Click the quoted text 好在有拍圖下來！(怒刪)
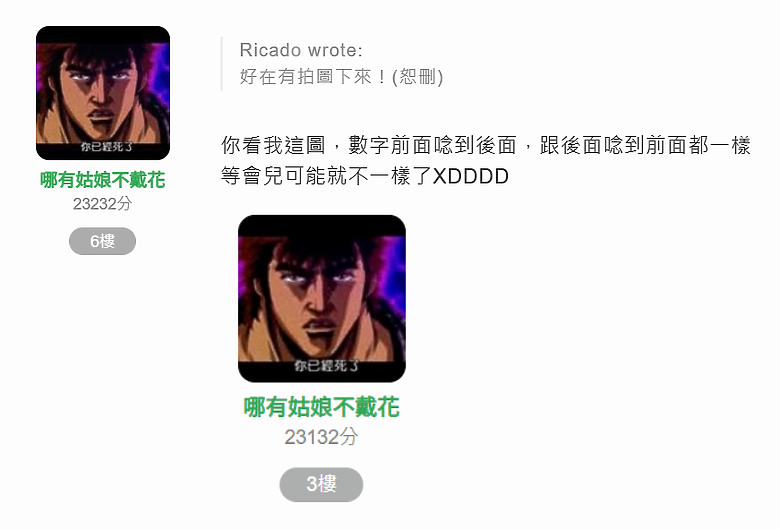 click(341, 77)
